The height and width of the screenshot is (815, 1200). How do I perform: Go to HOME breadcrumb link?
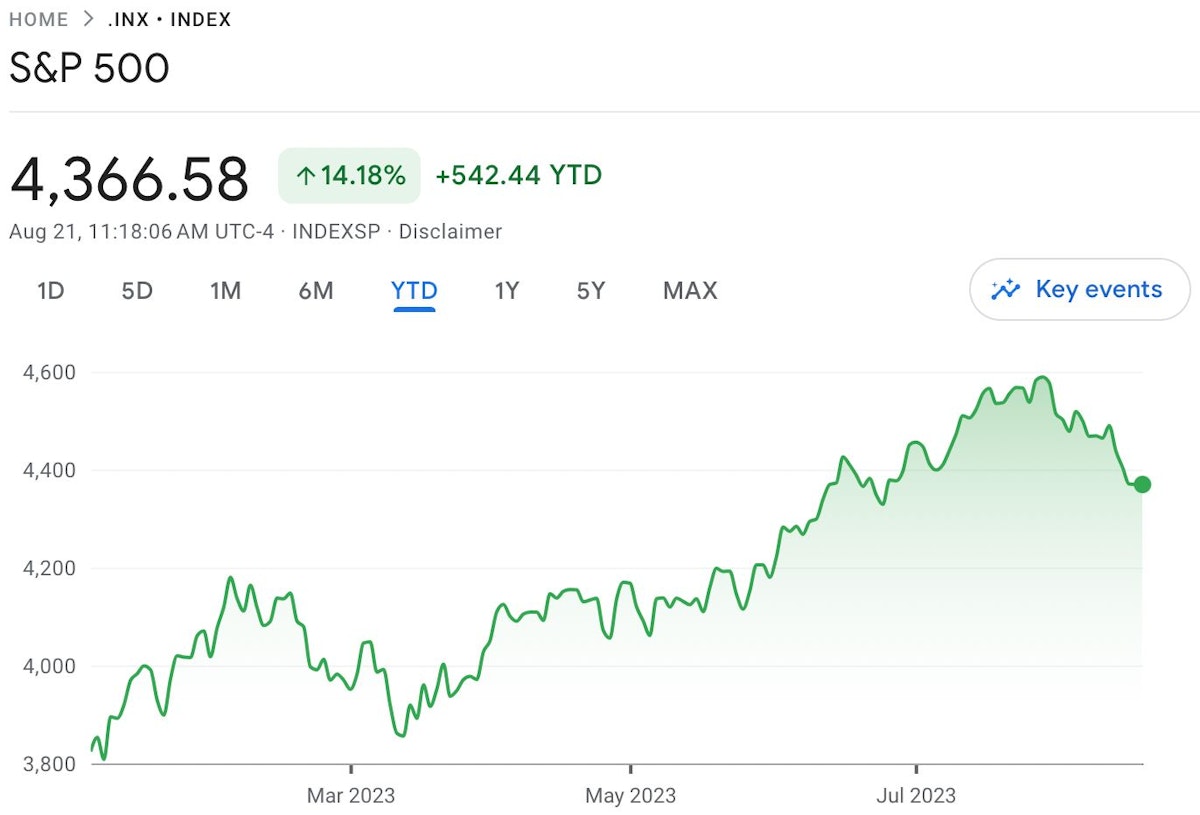point(39,19)
